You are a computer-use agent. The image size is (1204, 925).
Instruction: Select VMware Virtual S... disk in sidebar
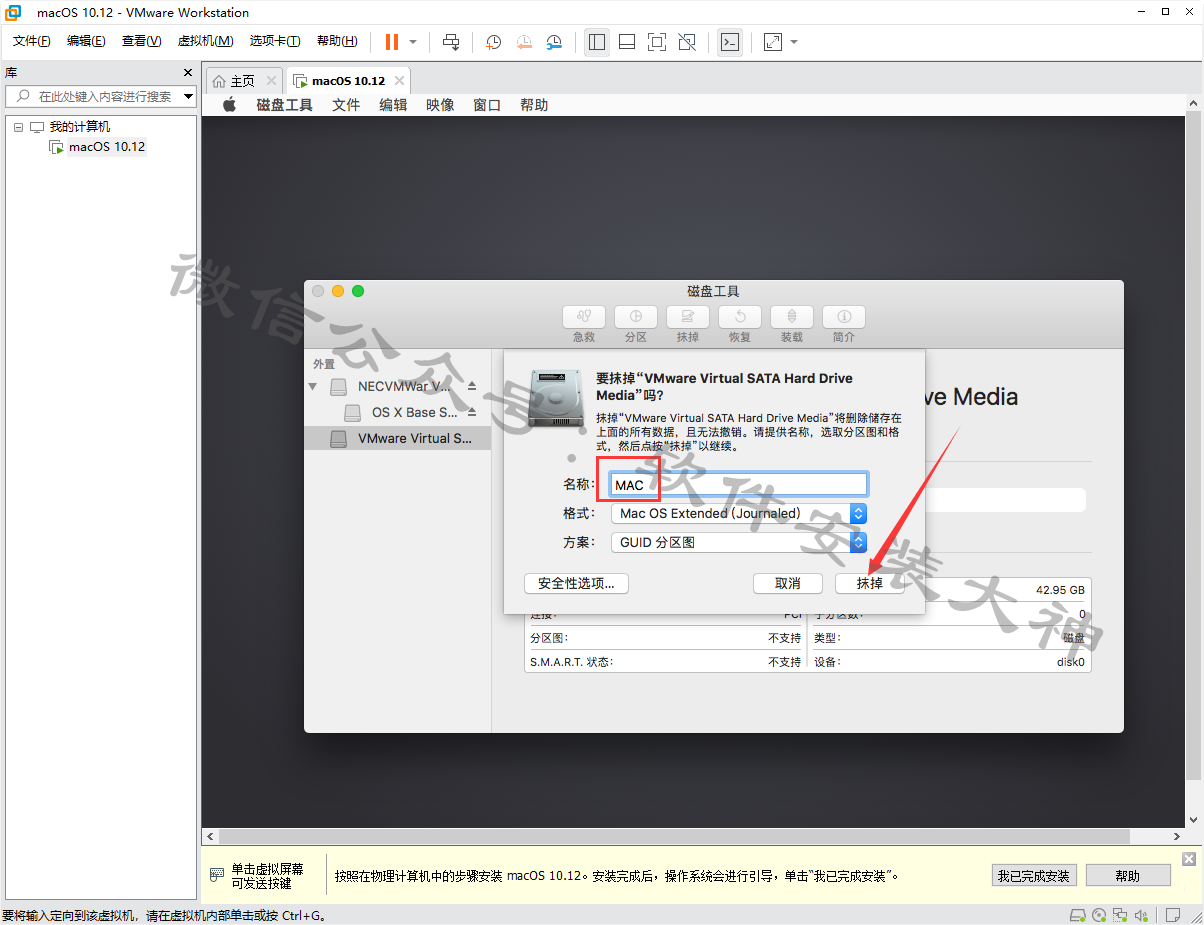pyautogui.click(x=398, y=438)
